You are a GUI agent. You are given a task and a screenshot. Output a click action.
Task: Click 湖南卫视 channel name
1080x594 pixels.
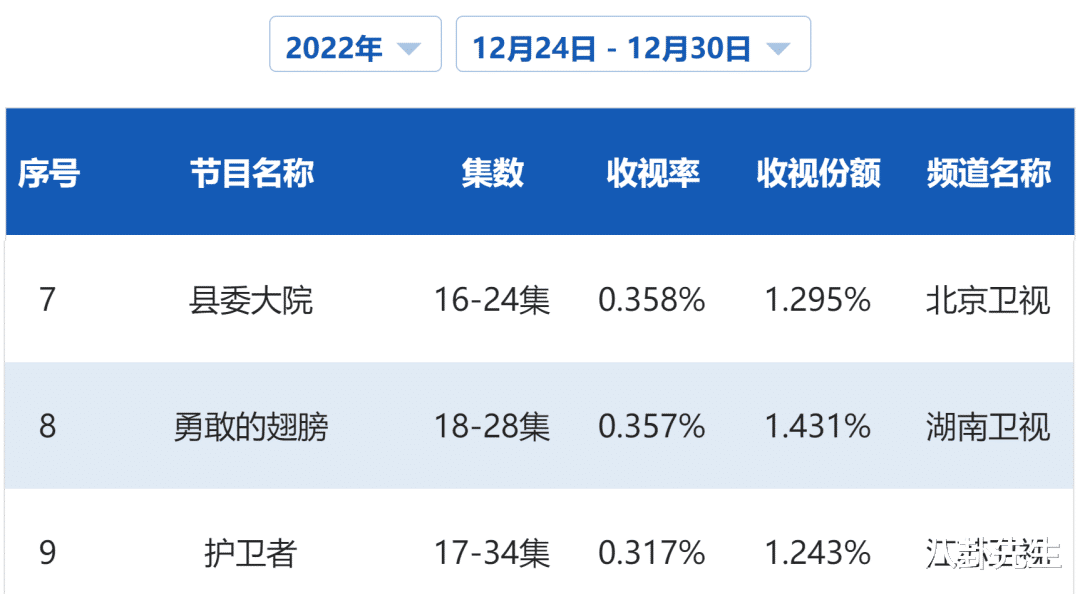pyautogui.click(x=988, y=426)
